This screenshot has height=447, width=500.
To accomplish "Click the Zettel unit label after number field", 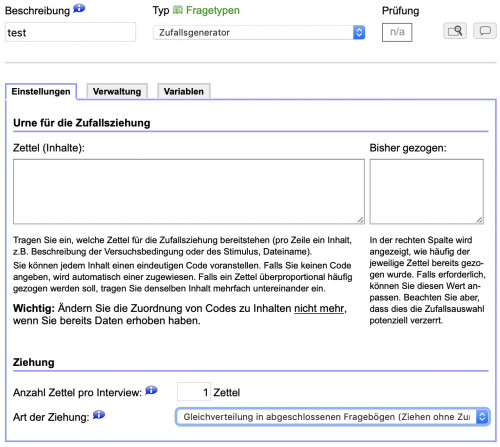I will pyautogui.click(x=227, y=392).
